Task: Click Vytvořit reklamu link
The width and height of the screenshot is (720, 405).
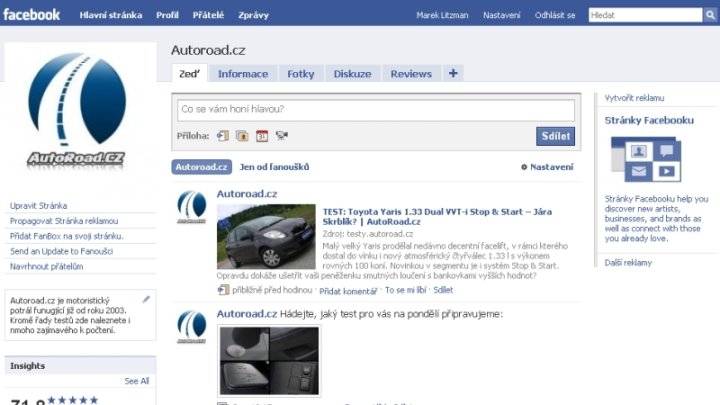Action: pos(634,98)
